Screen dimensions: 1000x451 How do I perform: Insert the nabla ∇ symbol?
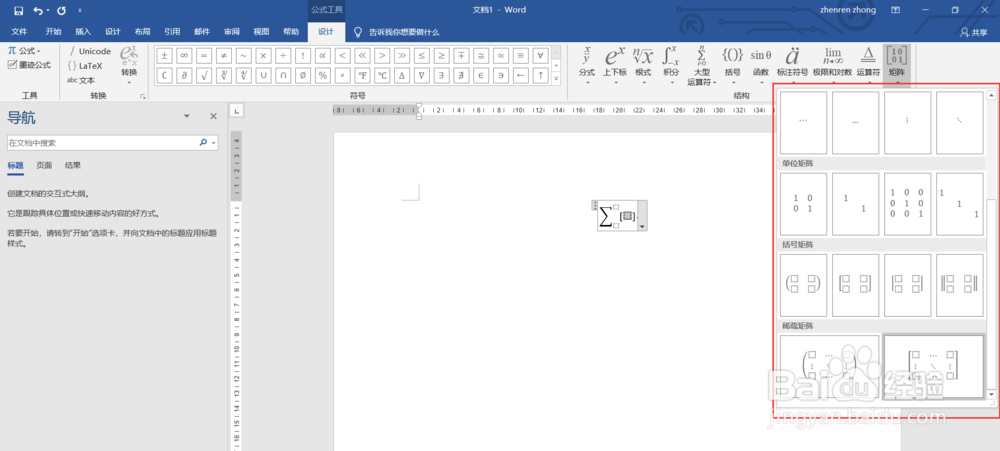[x=422, y=76]
